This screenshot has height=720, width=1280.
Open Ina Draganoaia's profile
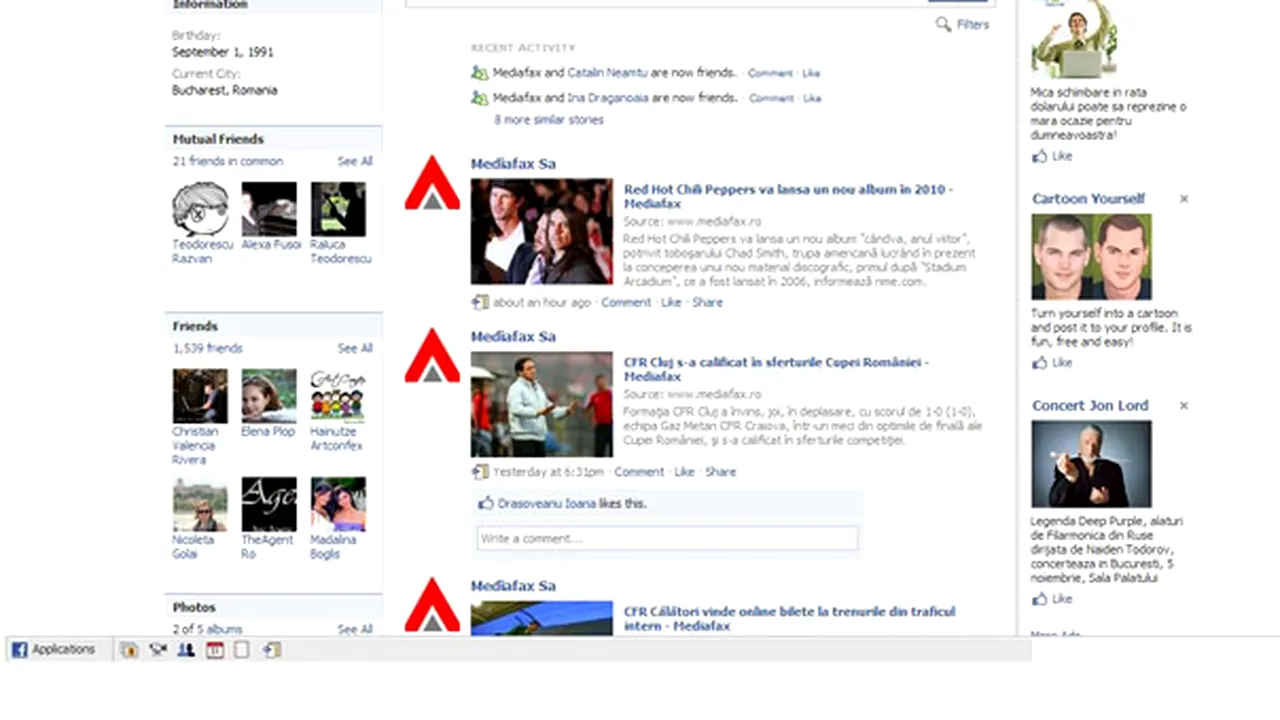pos(607,98)
